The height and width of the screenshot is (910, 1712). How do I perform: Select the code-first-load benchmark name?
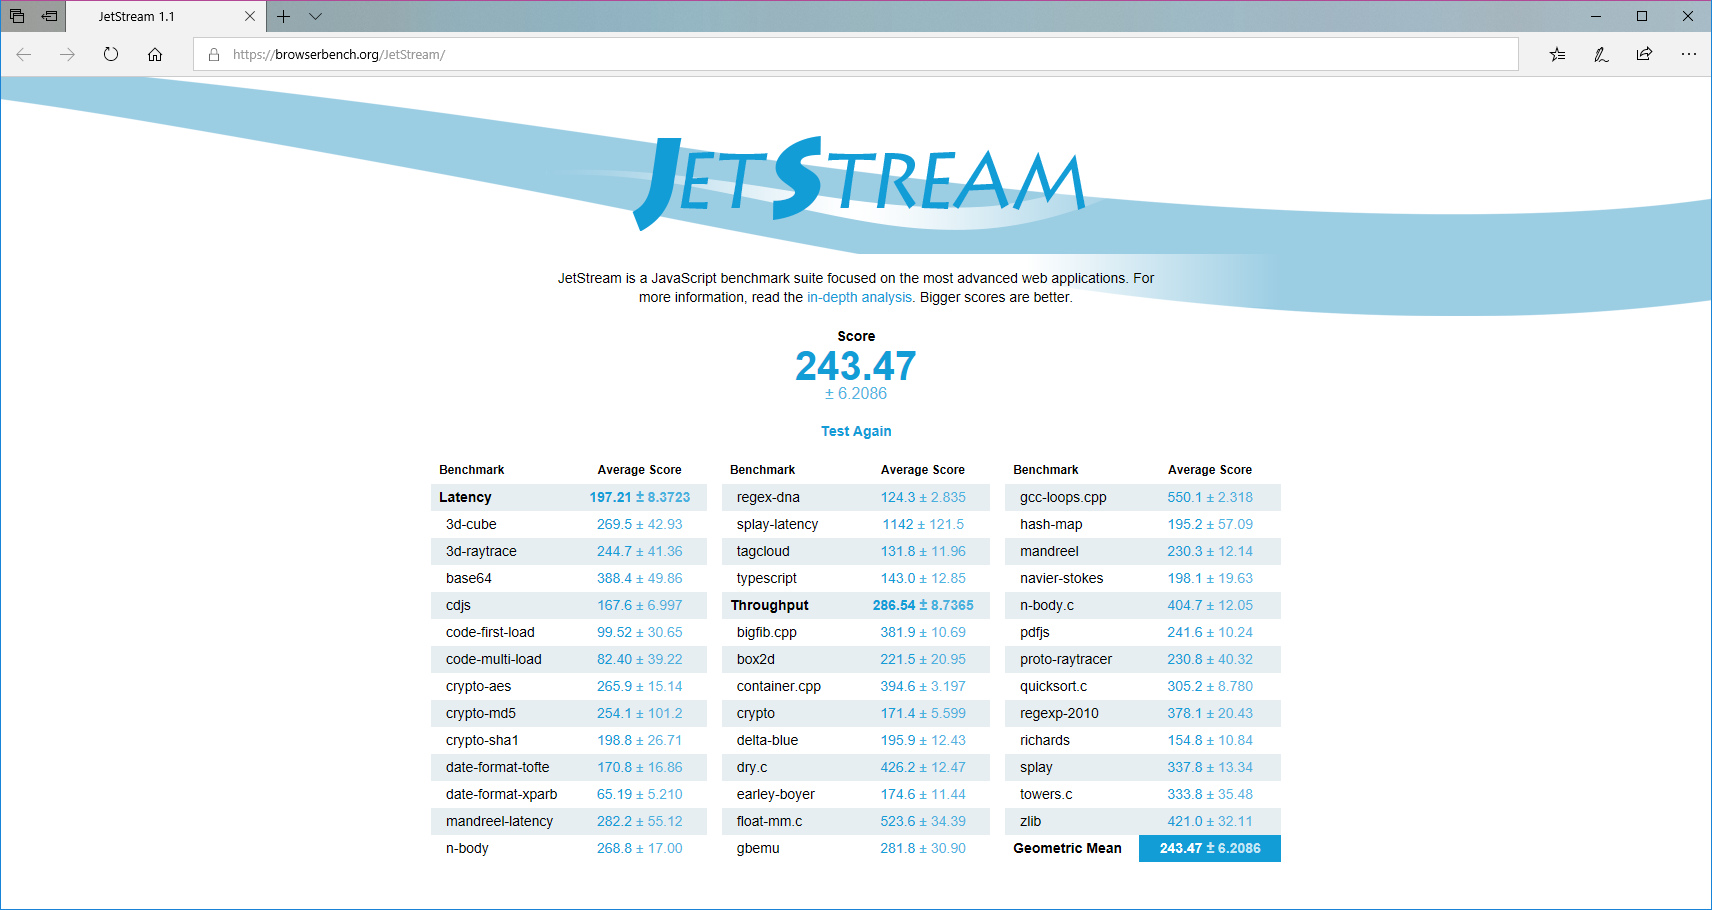coord(490,632)
